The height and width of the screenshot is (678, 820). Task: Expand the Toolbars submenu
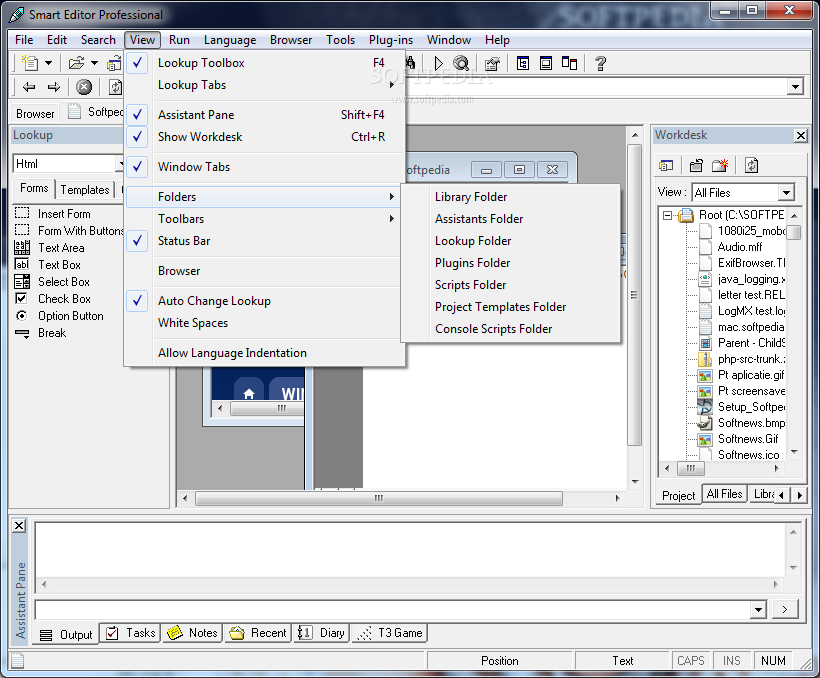pyautogui.click(x=265, y=219)
